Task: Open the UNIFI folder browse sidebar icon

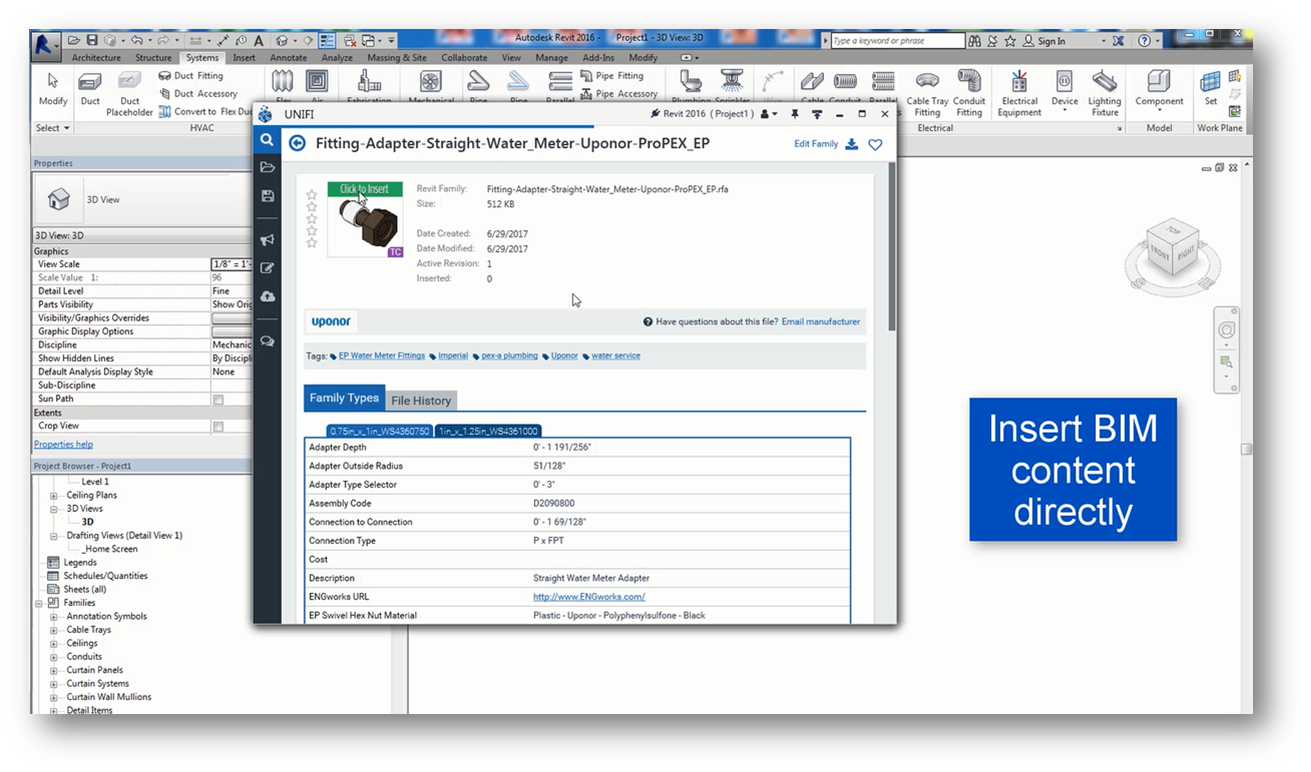Action: 267,167
